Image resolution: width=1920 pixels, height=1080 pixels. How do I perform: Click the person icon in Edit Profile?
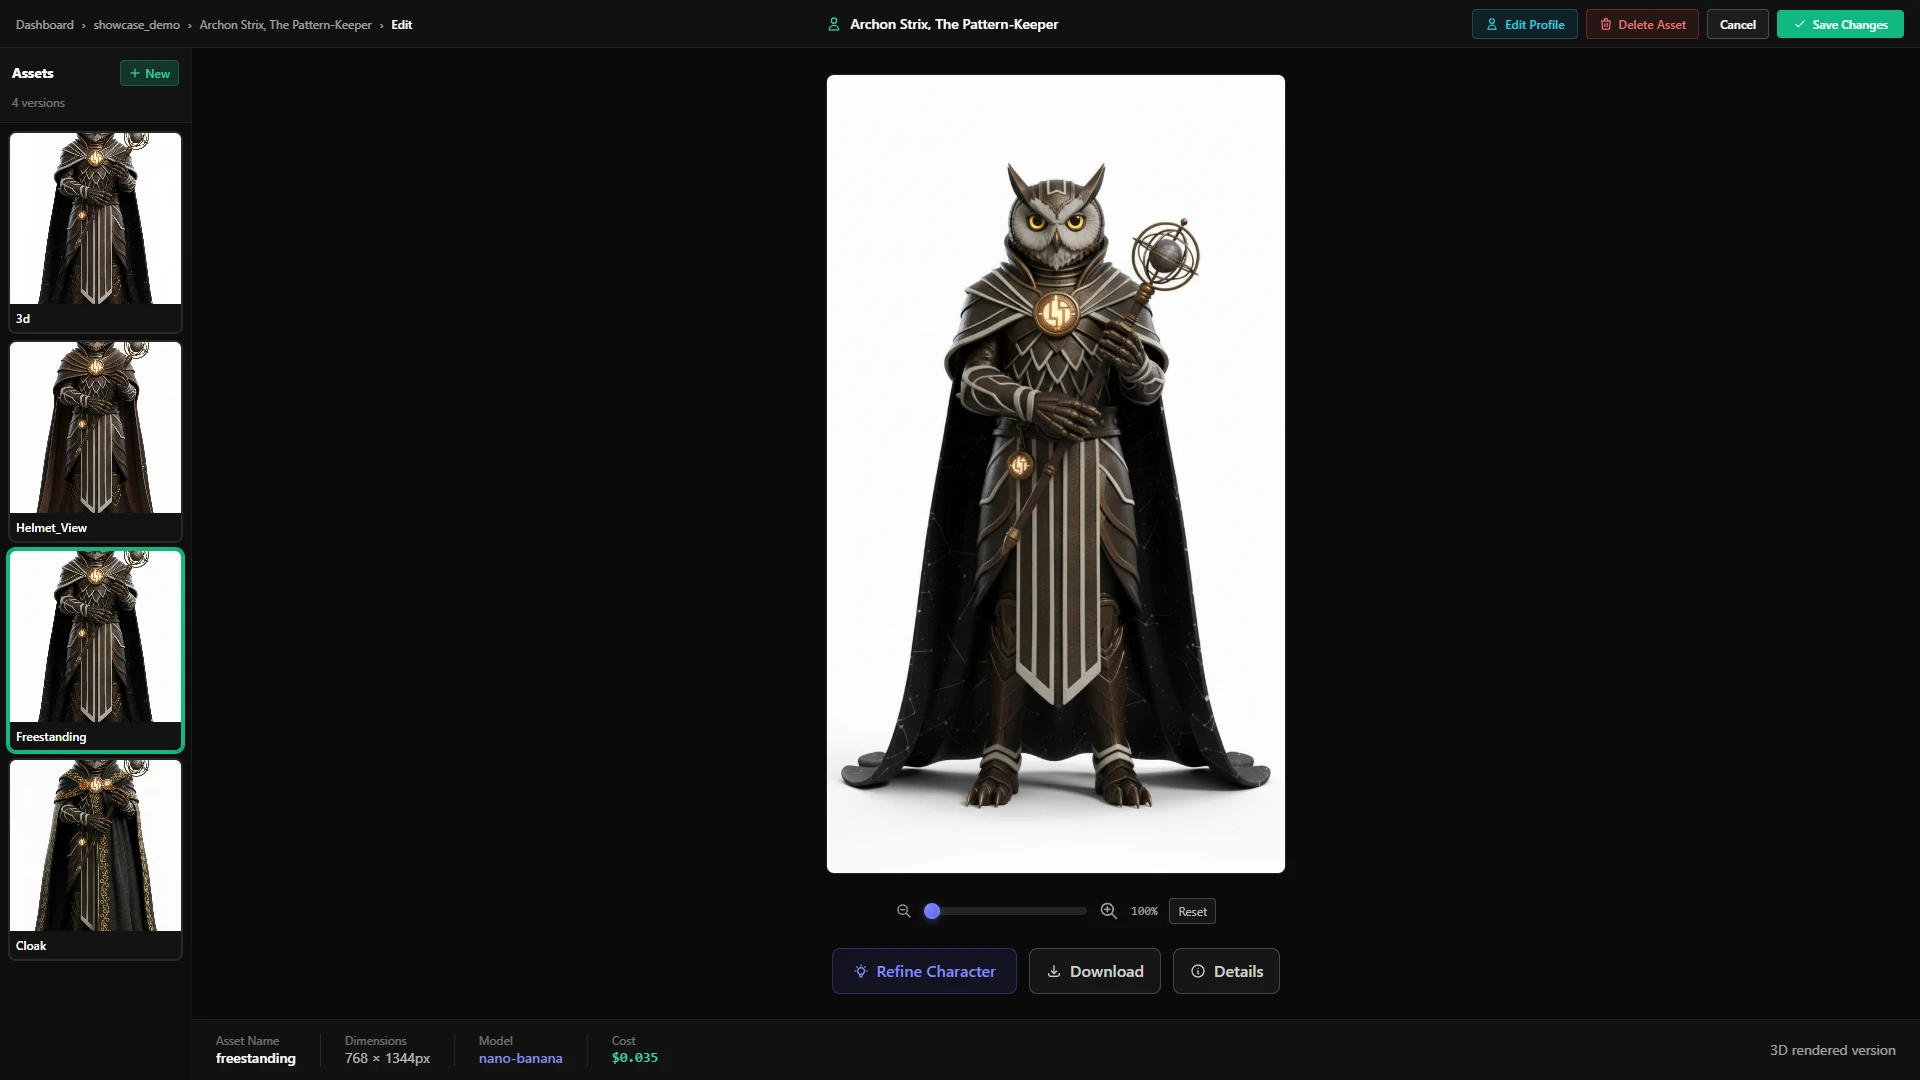pyautogui.click(x=1492, y=25)
